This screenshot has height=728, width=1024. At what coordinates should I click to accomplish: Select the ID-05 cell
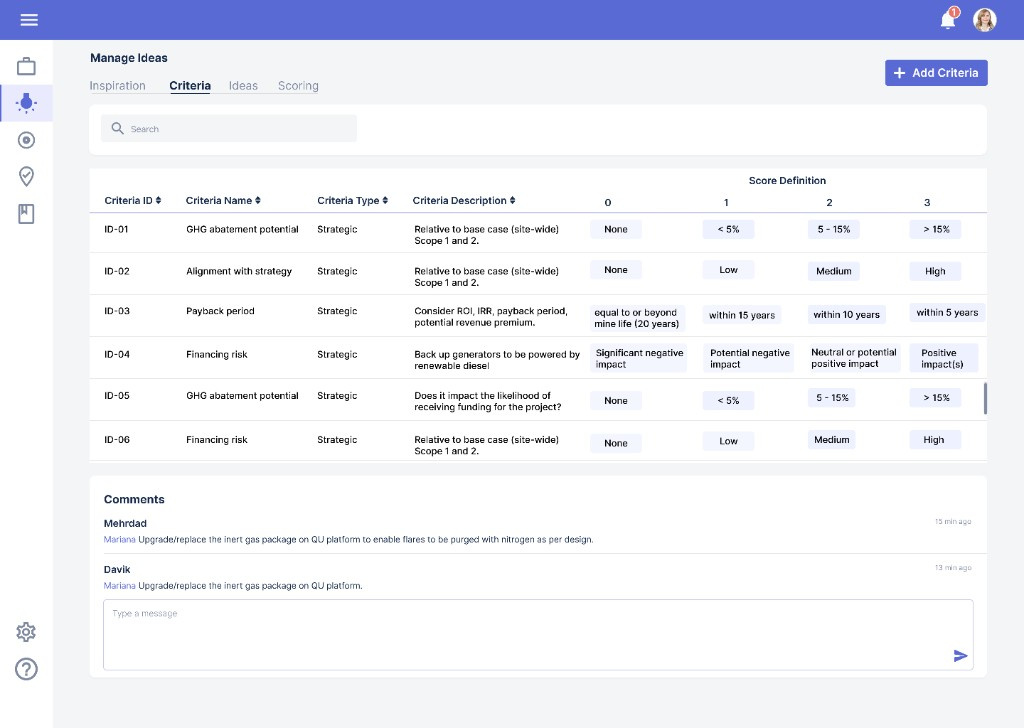tap(117, 396)
